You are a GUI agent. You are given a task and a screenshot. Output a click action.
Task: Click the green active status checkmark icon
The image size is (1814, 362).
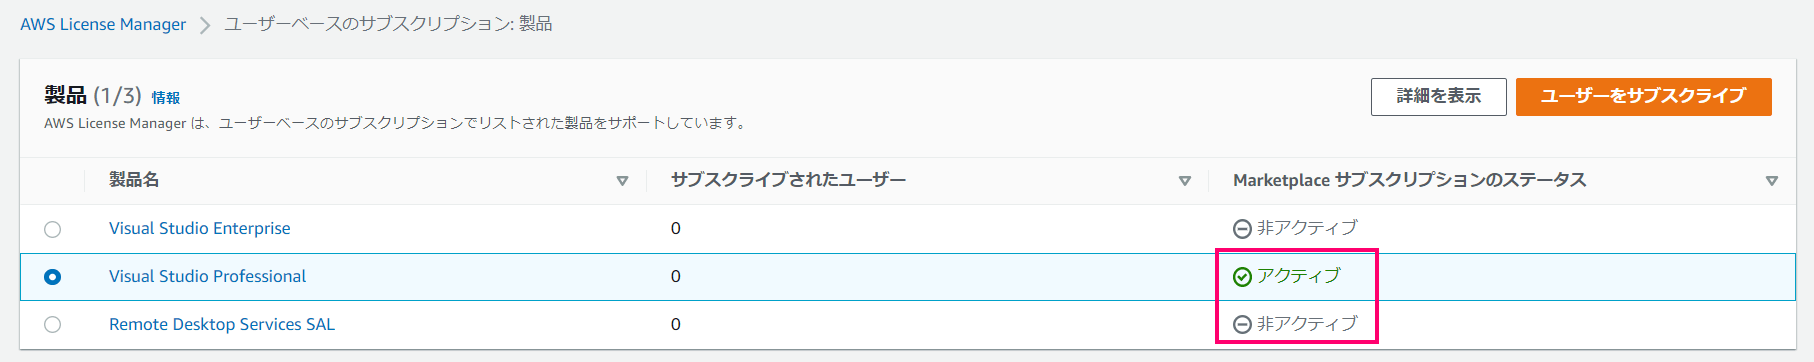(x=1242, y=277)
